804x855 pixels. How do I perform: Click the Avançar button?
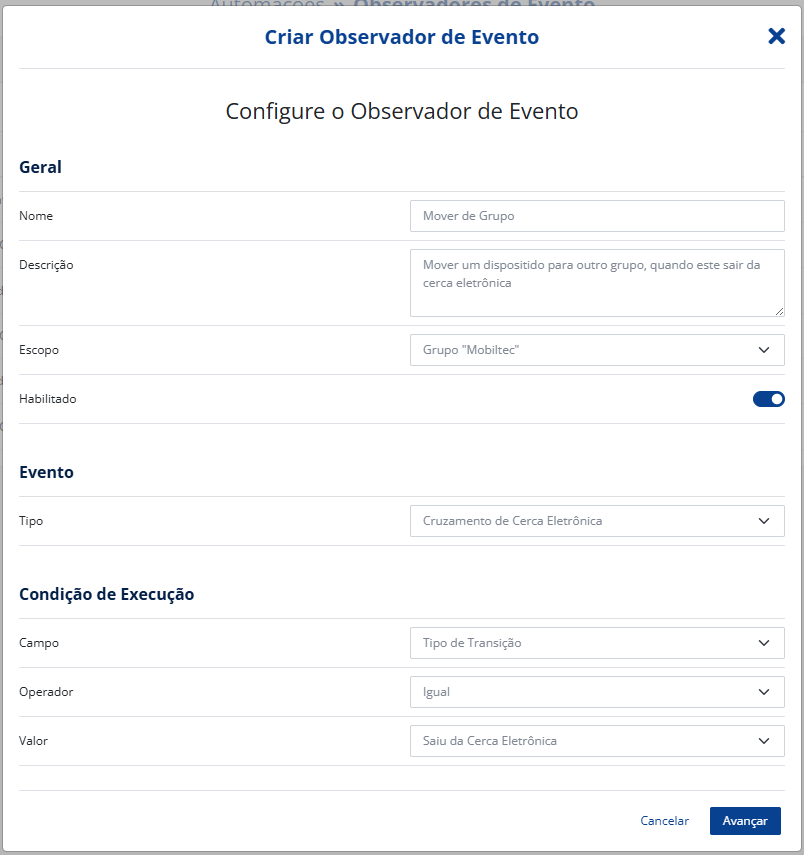(745, 821)
